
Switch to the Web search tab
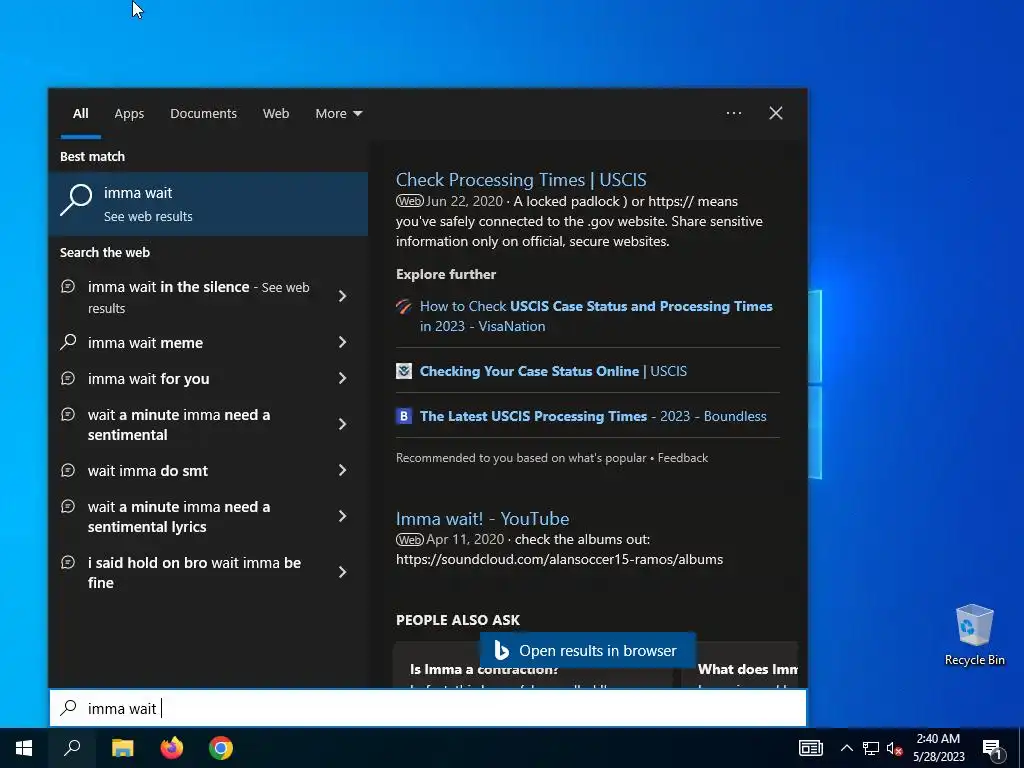pos(276,113)
